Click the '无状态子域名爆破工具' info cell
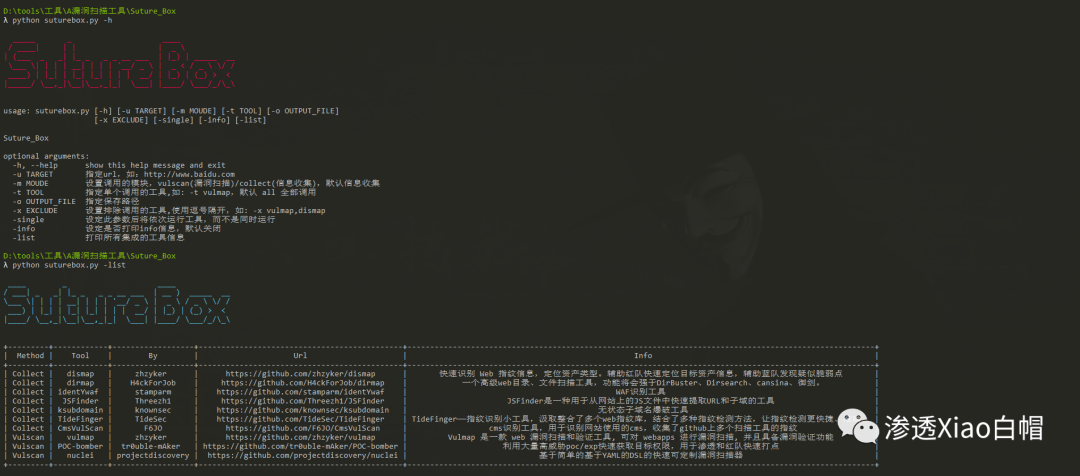1080x476 pixels. pyautogui.click(x=643, y=410)
